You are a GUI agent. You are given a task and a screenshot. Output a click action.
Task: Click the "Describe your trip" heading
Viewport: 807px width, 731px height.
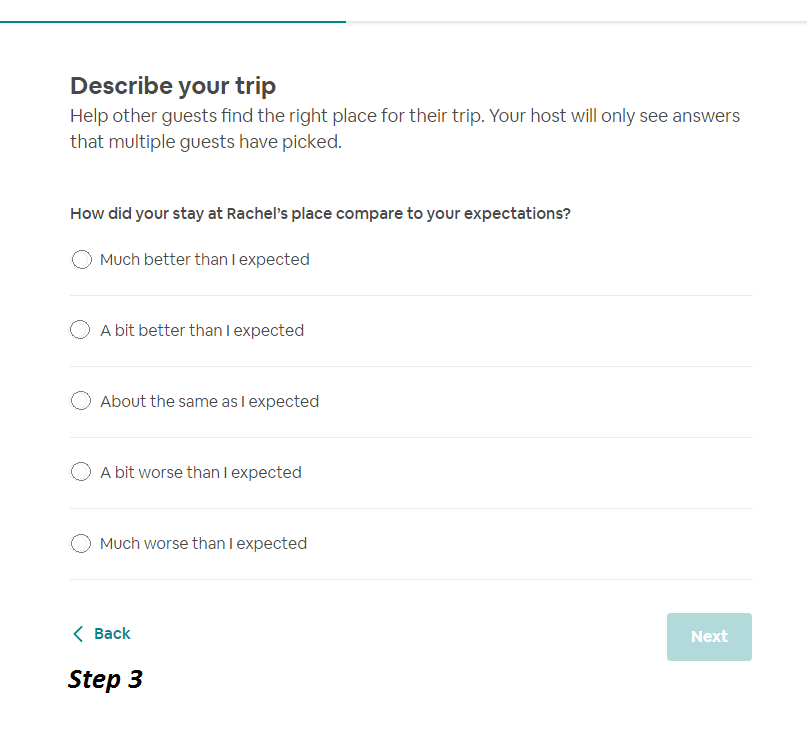tap(173, 86)
